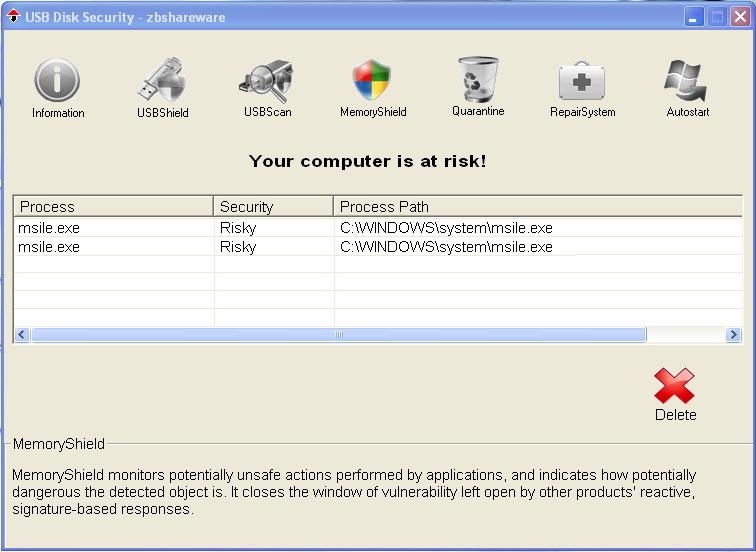Screen dimensions: 756x552
Task: Click Risky status in the first row
Action: (x=238, y=228)
